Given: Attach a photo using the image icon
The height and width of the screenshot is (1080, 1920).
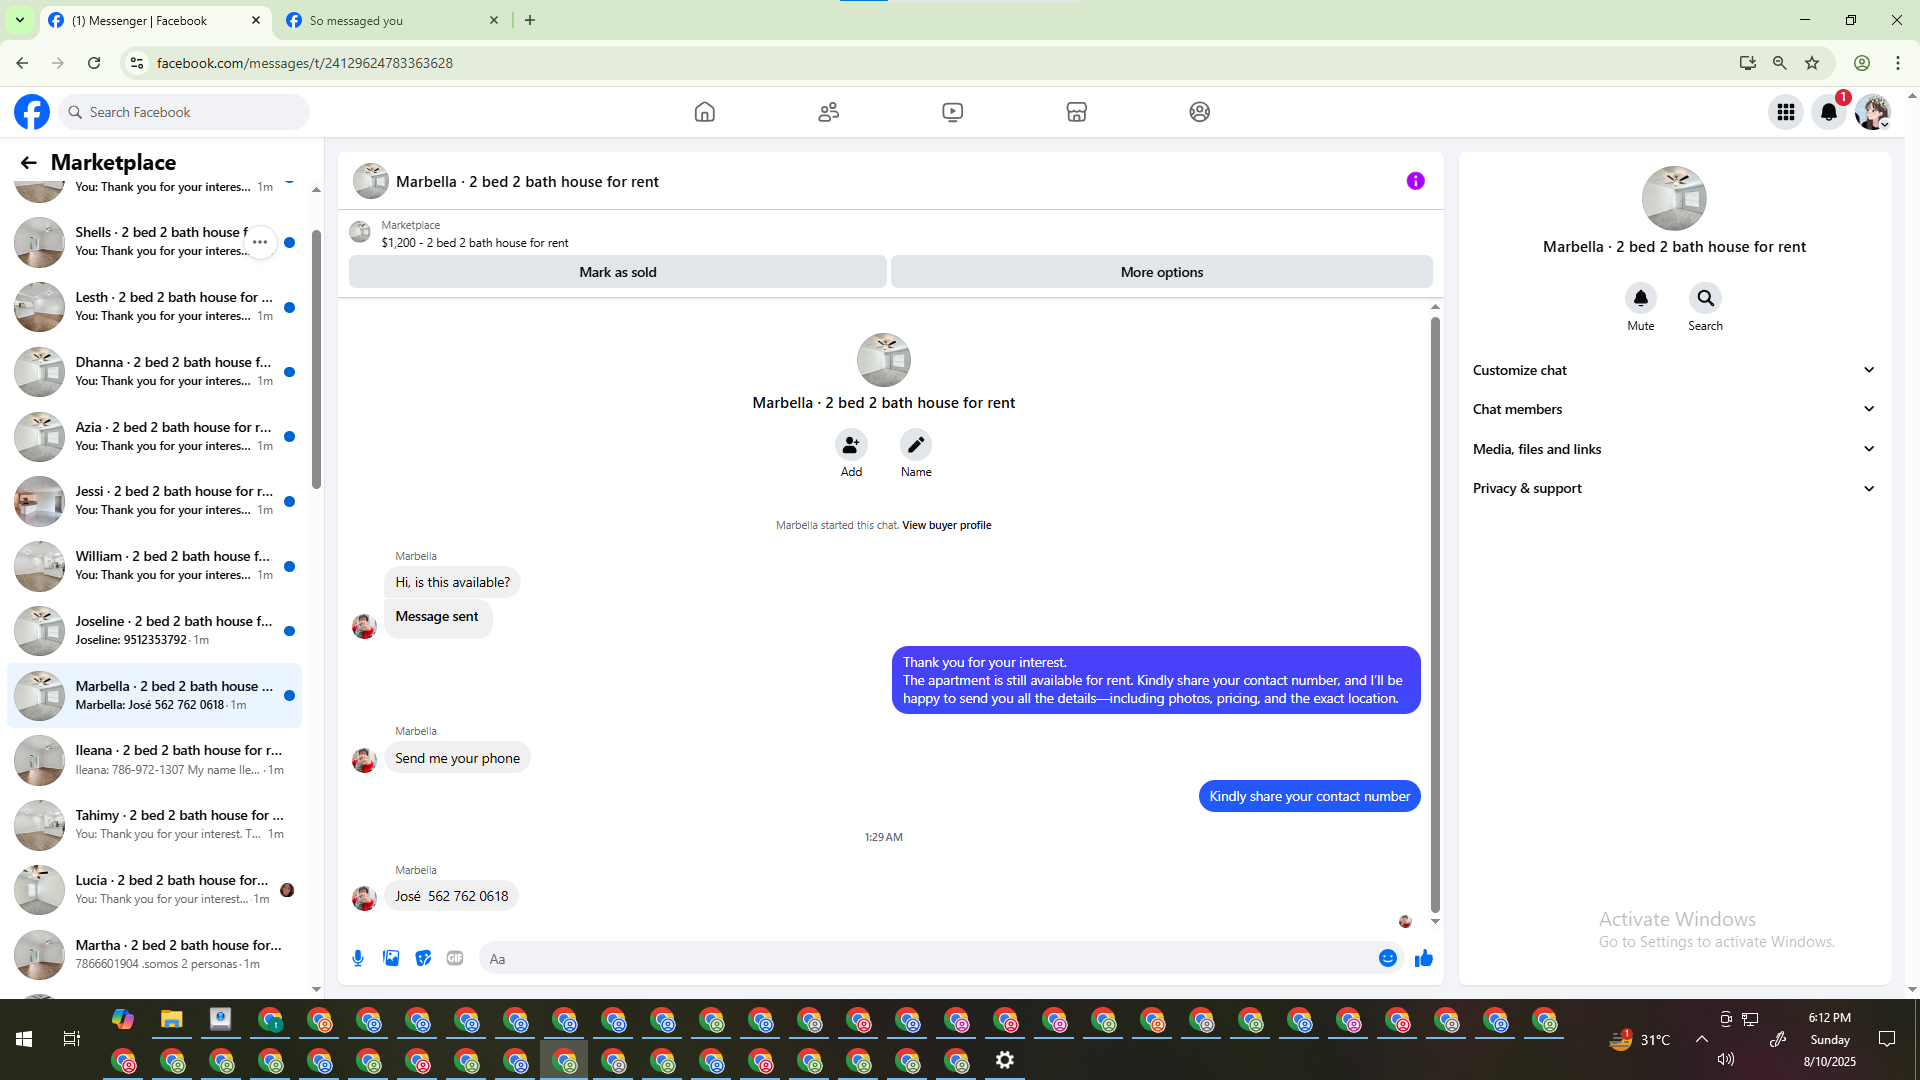Looking at the screenshot, I should pyautogui.click(x=391, y=958).
